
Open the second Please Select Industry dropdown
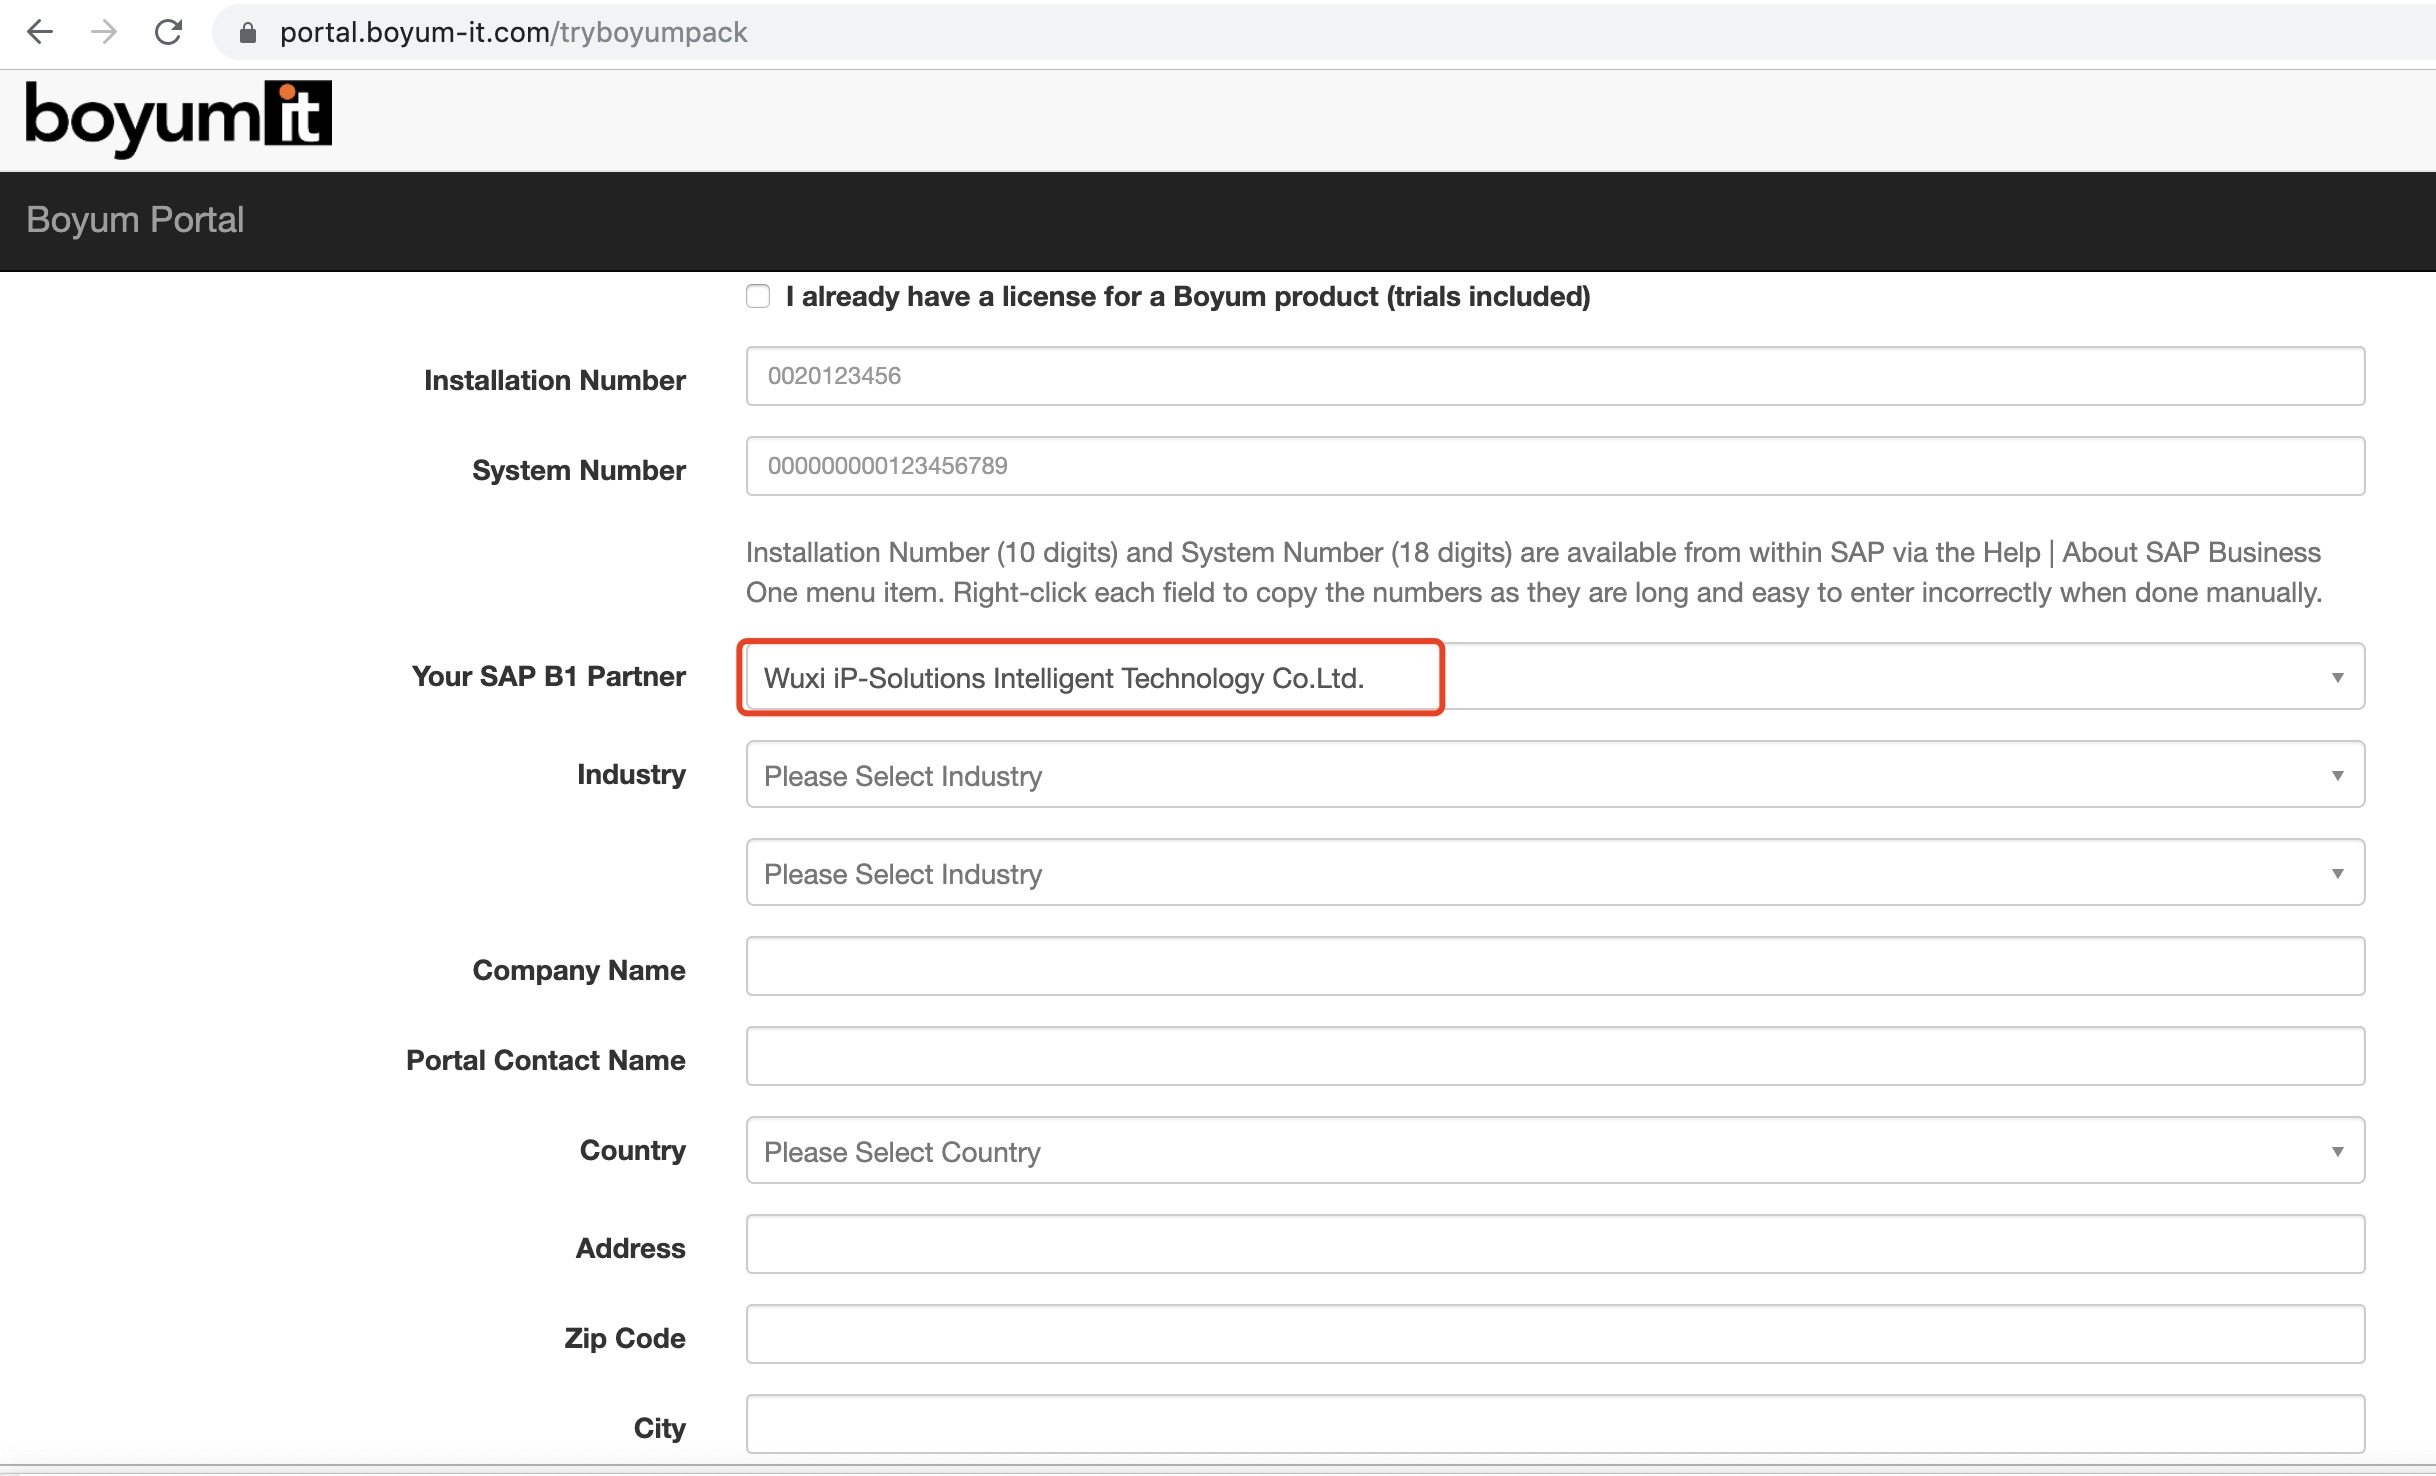coord(1555,873)
